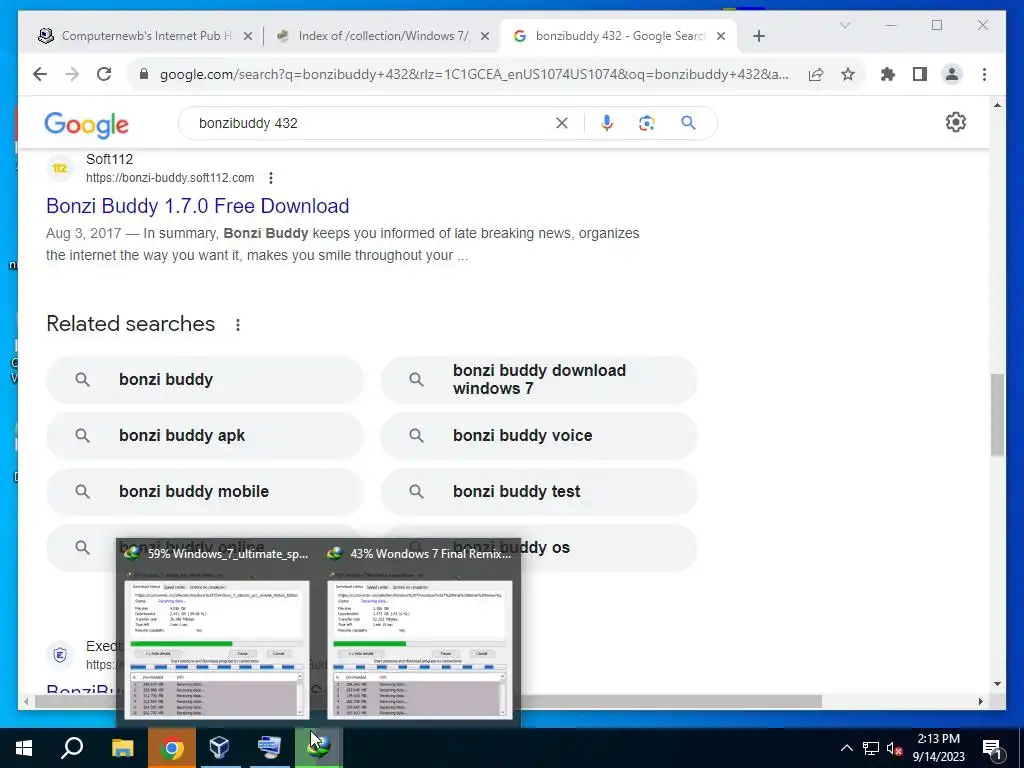Search related term bonzi buddy test
The width and height of the screenshot is (1024, 768).
coord(539,492)
